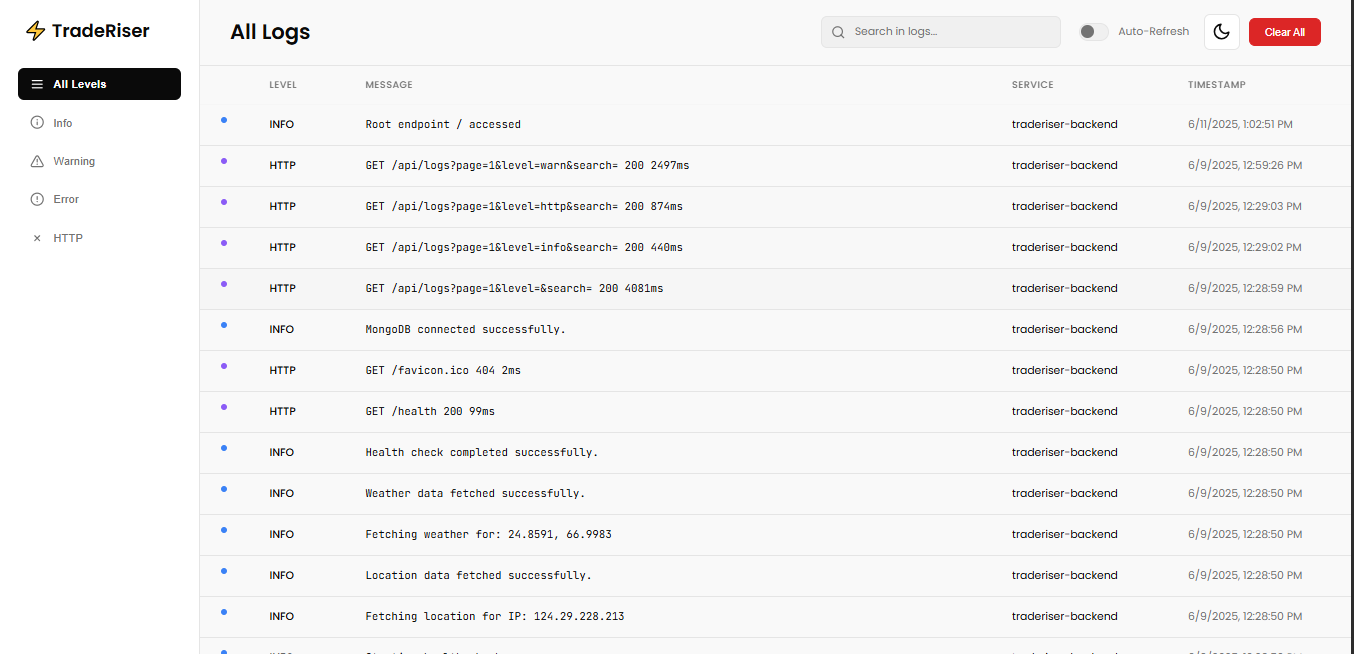The image size is (1354, 654).
Task: Click the hamburger icon on All Levels
Action: pos(37,84)
